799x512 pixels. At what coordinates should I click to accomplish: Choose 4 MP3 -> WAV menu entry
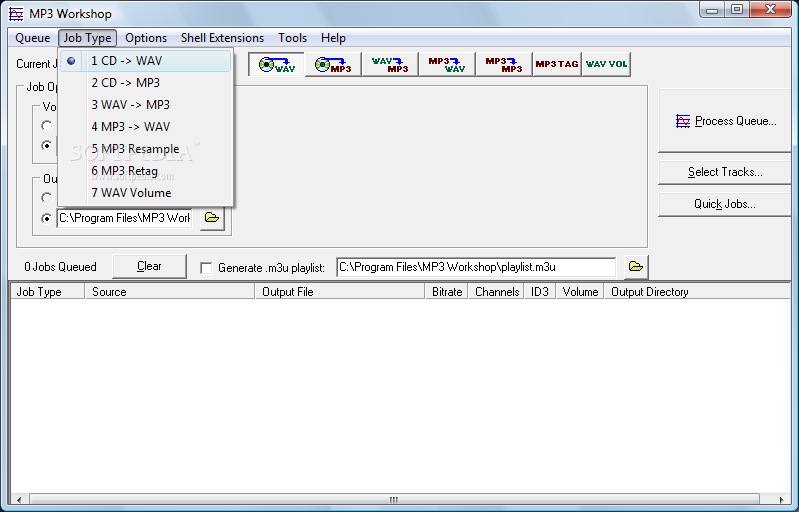coord(146,126)
